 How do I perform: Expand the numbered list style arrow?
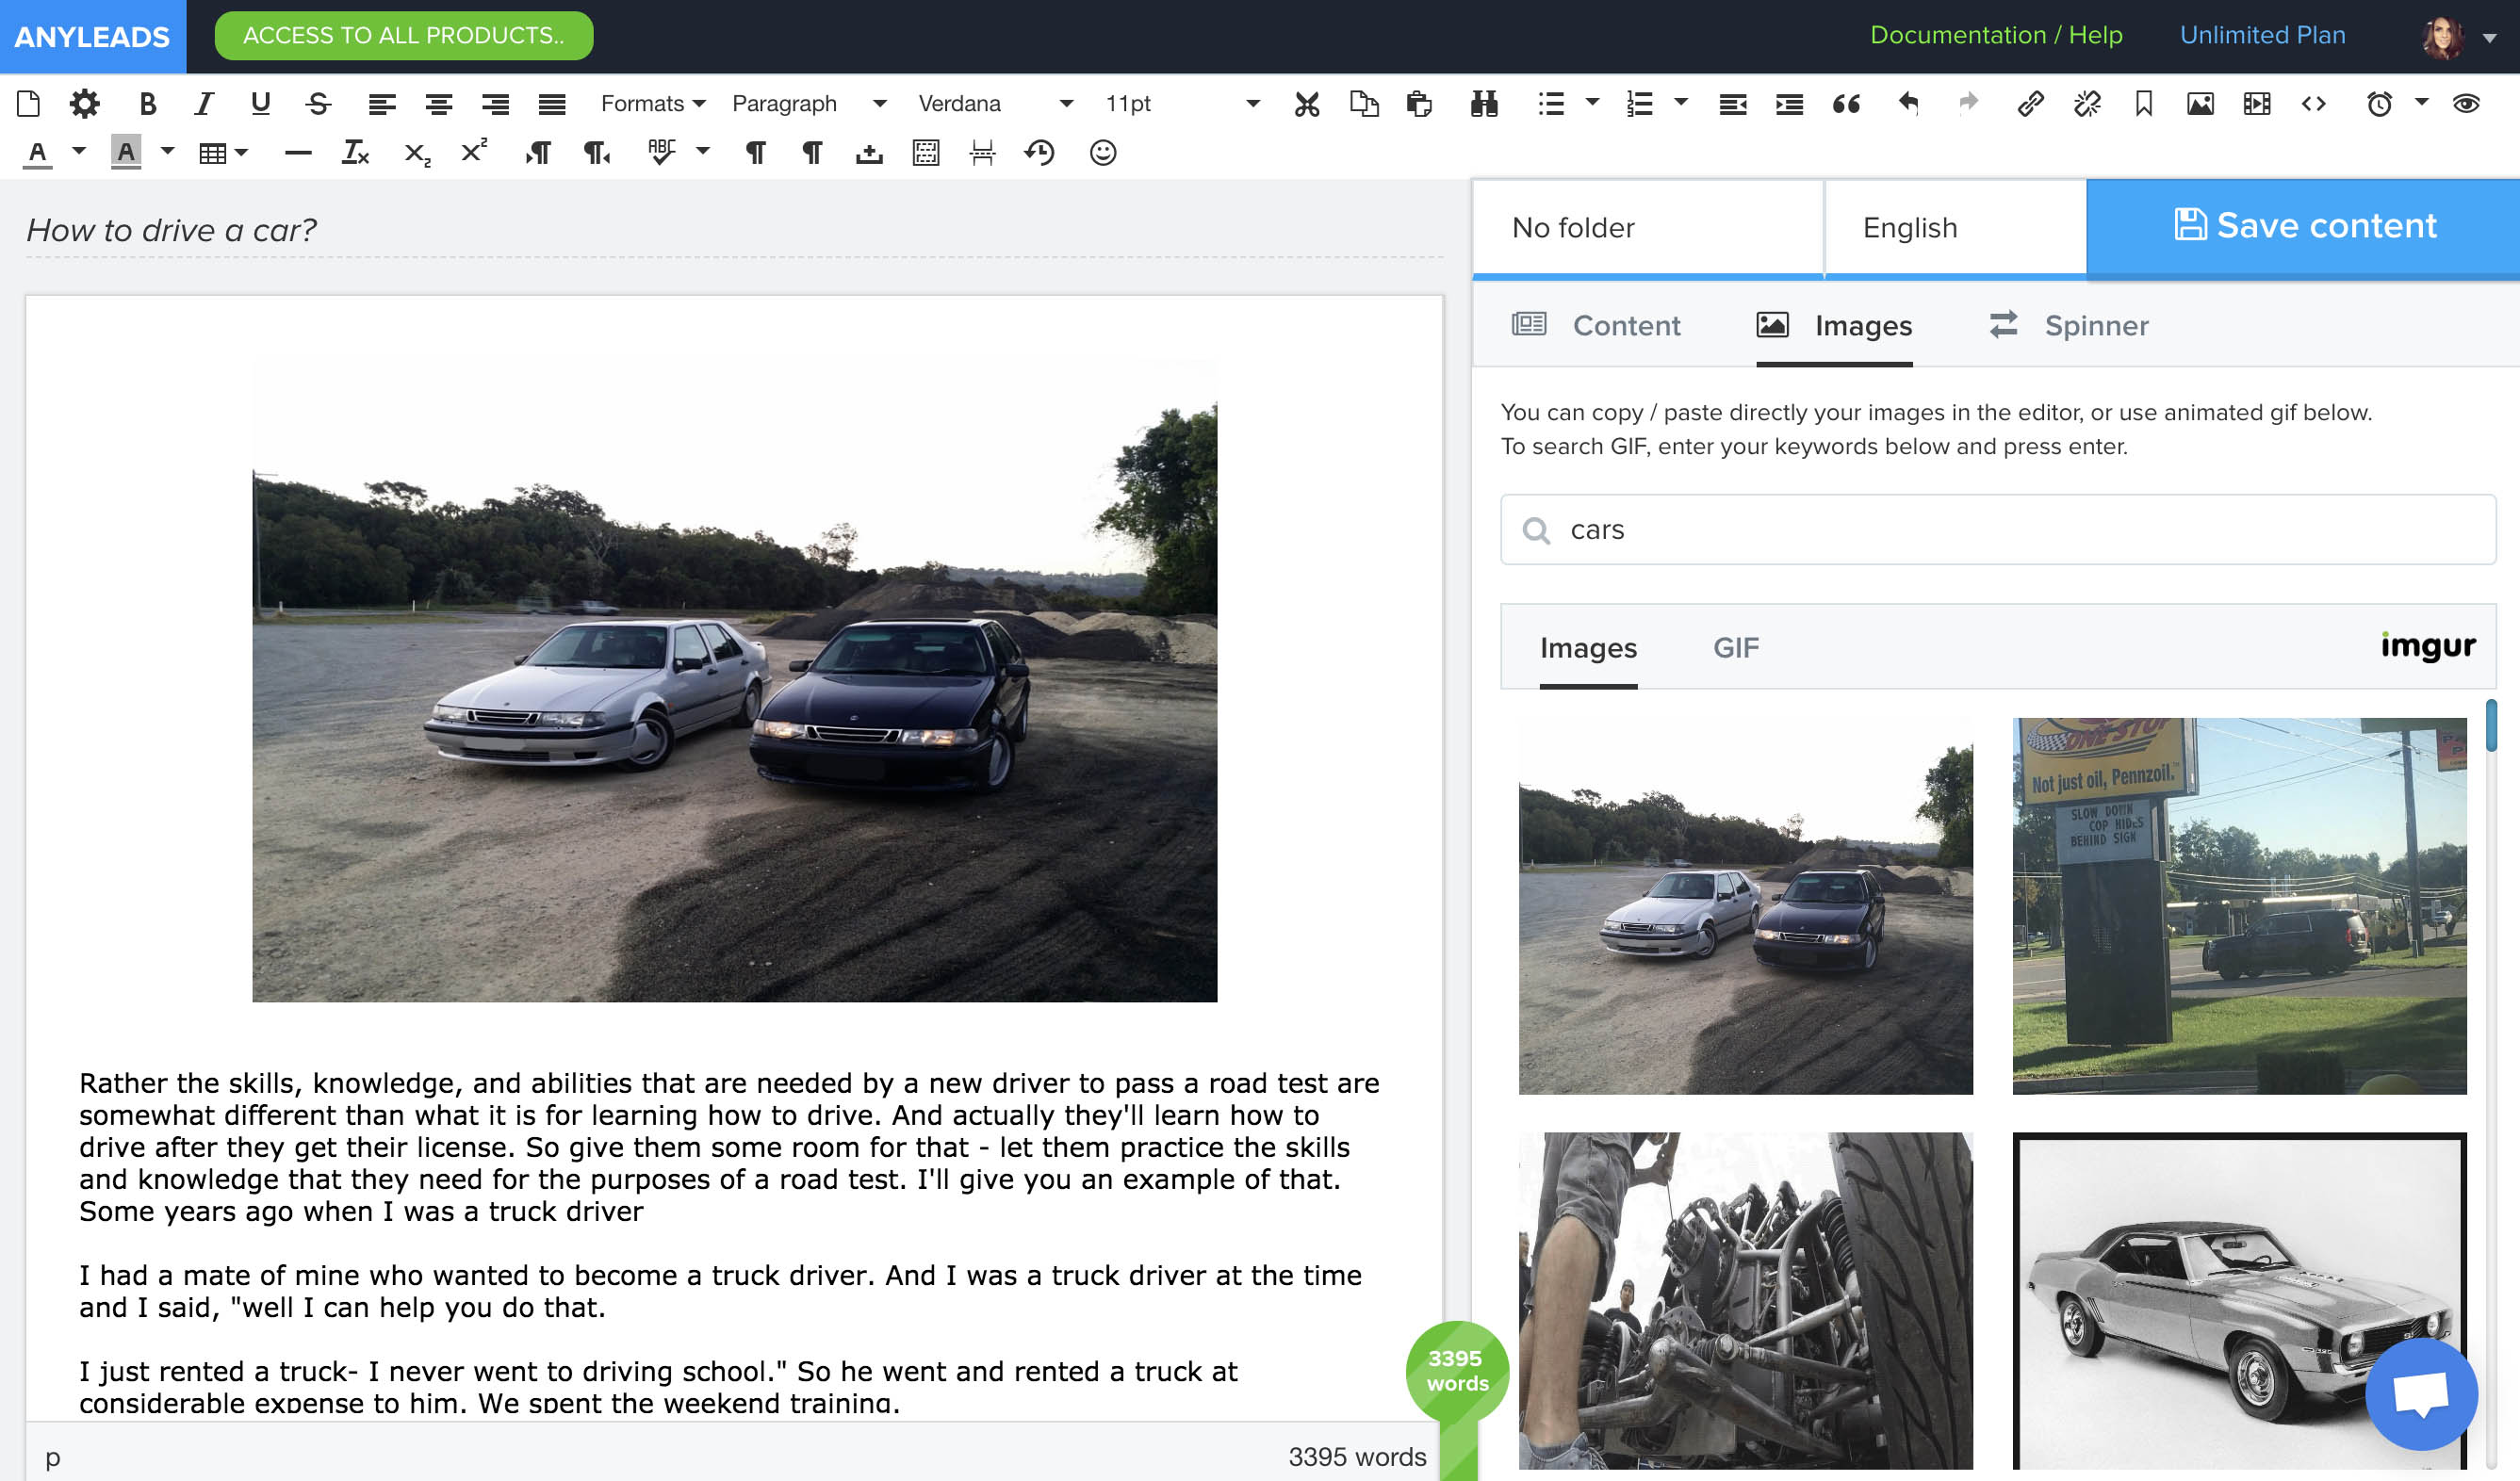(1681, 101)
